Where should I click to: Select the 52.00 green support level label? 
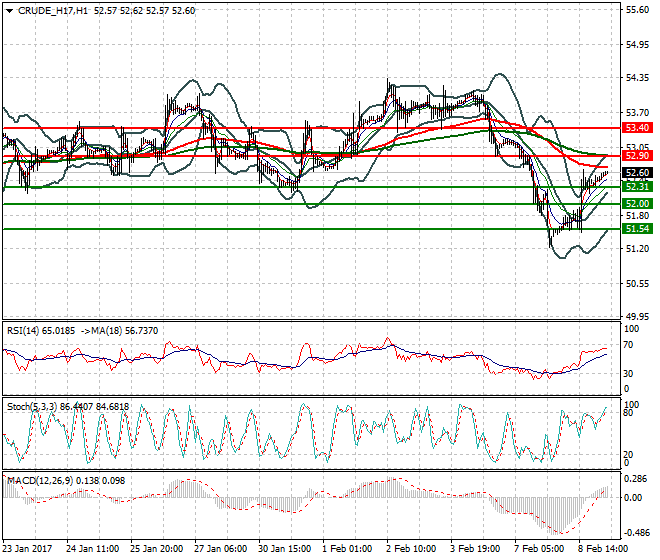637,204
